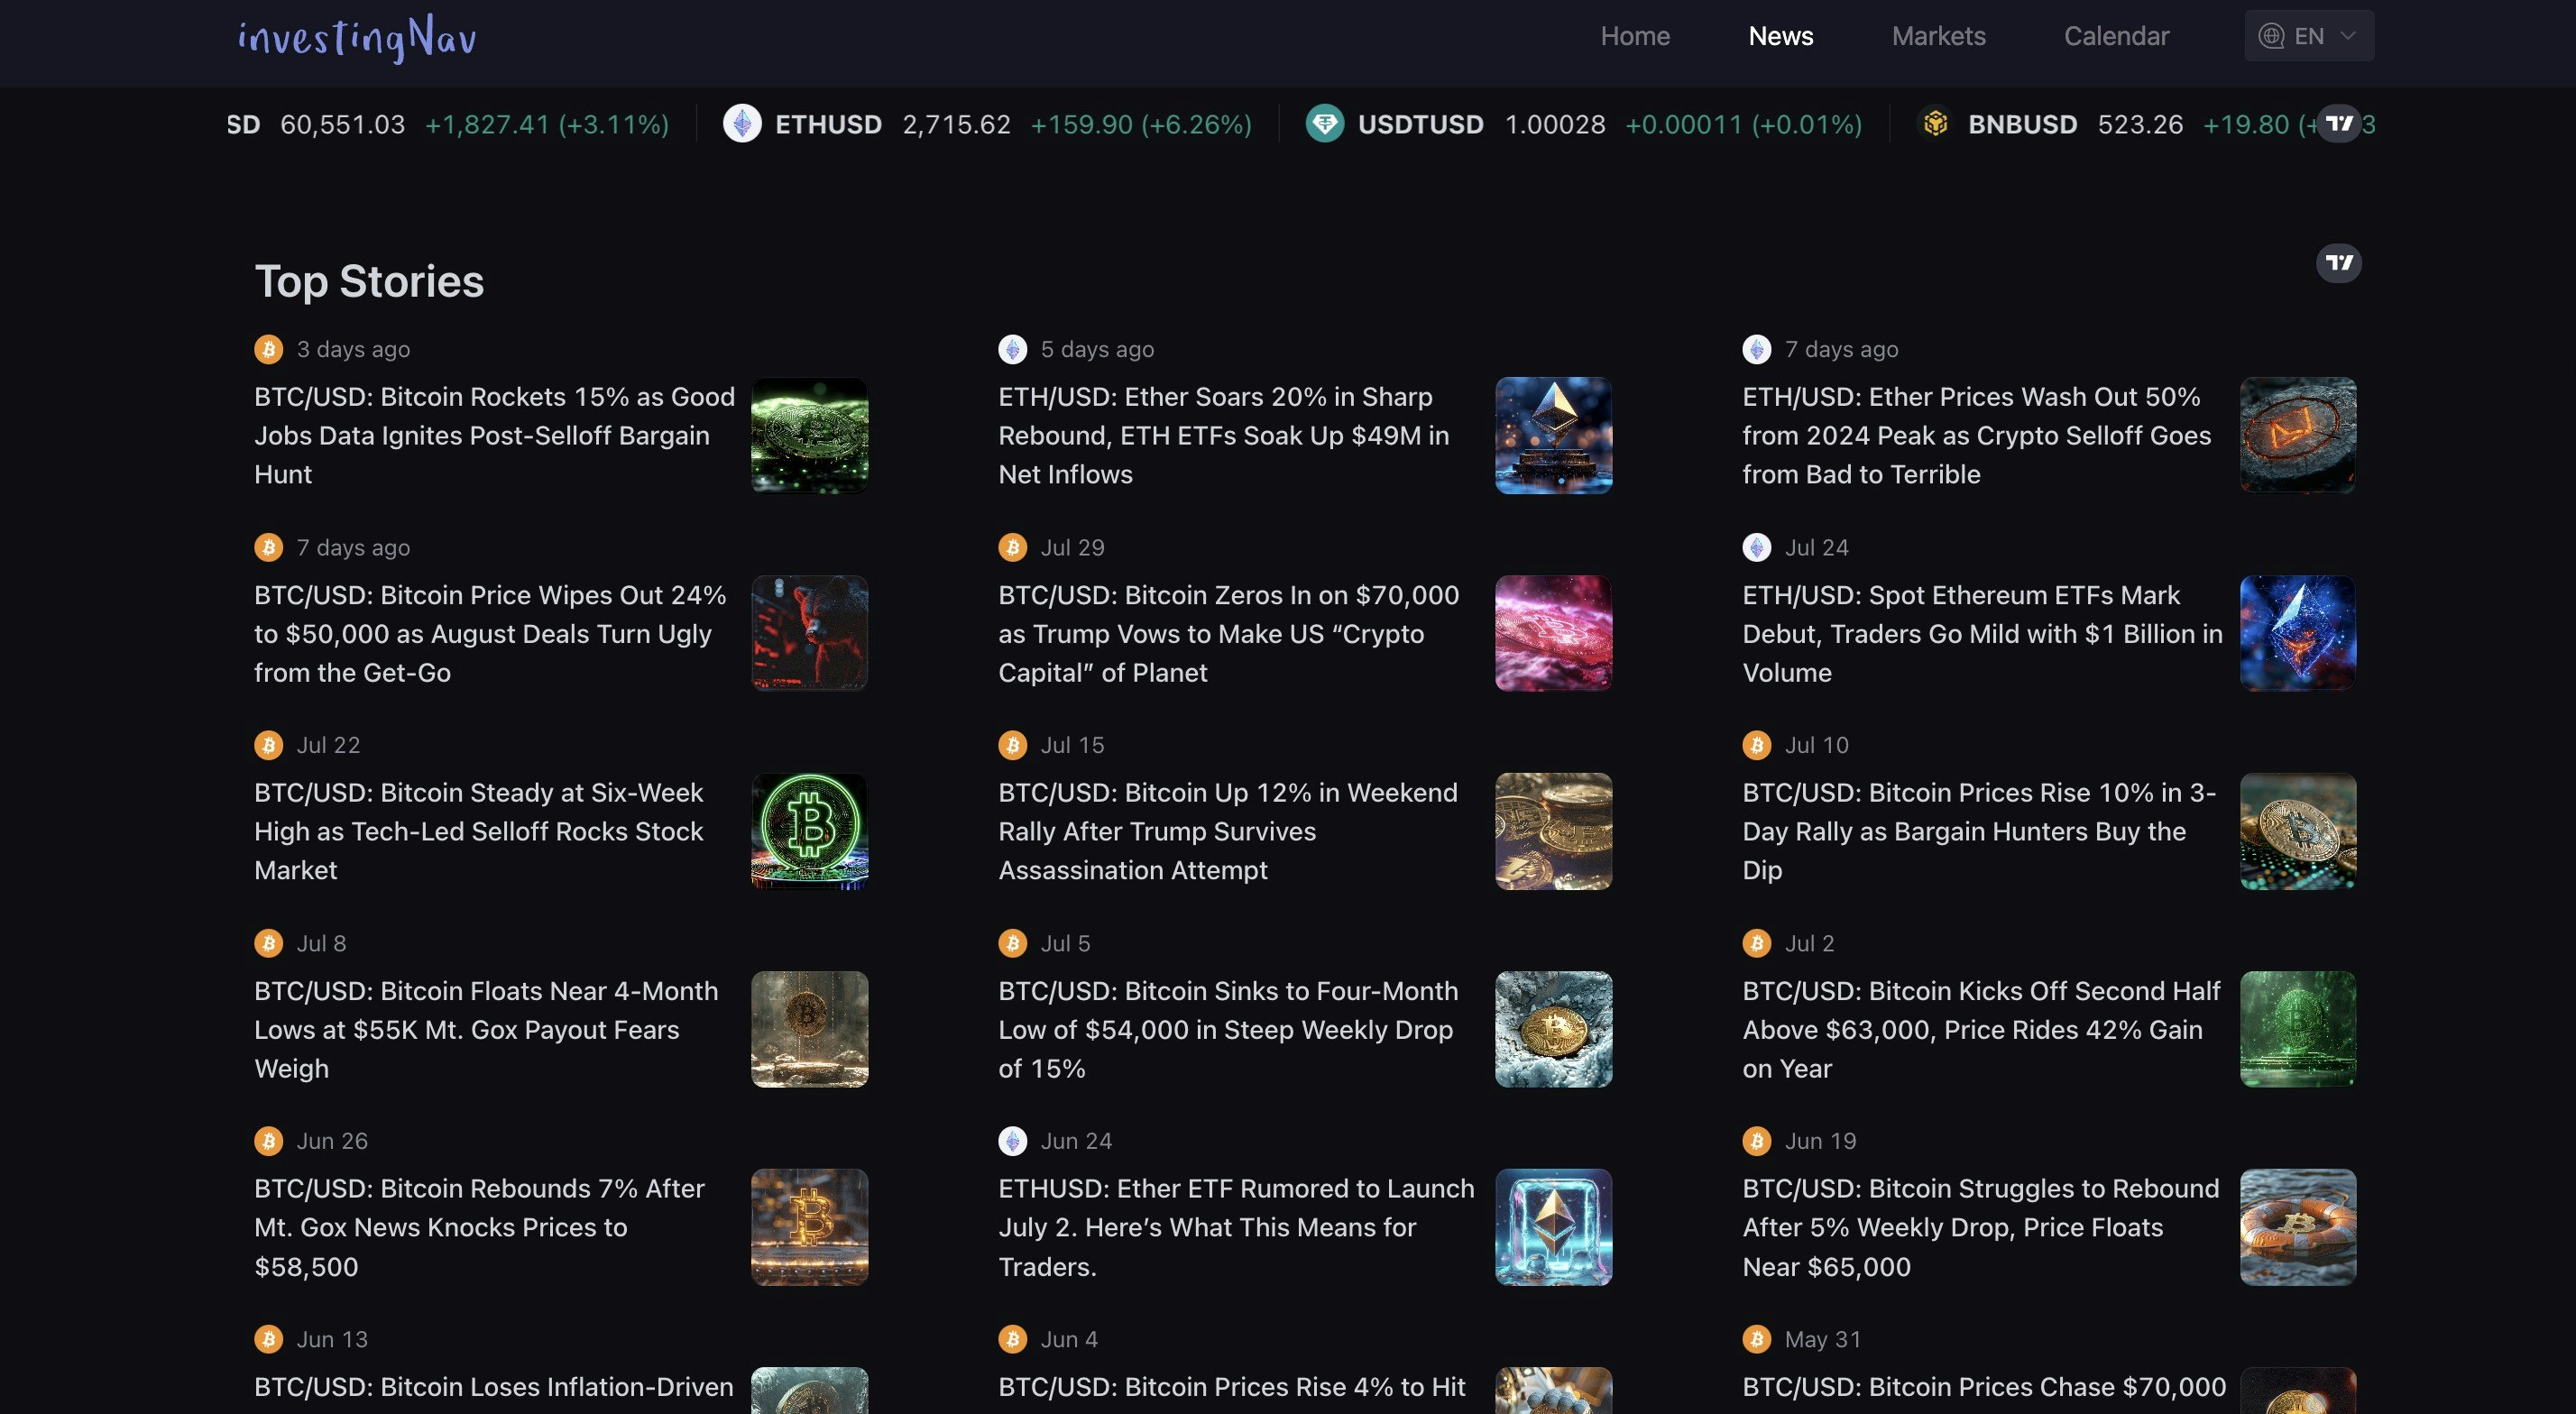Image resolution: width=2576 pixels, height=1414 pixels.
Task: Click Bitcoin icon next to Jun 4
Action: point(1012,1339)
